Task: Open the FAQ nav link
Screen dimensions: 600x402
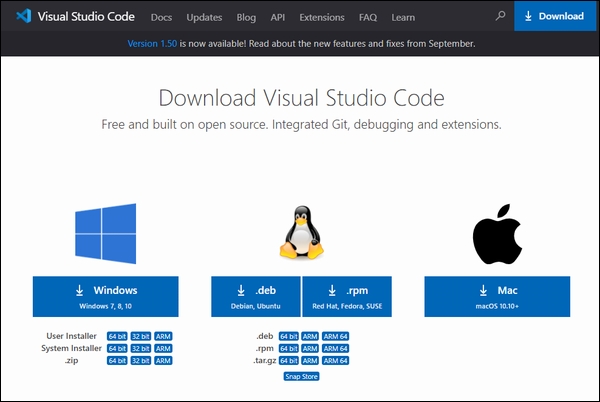Action: click(368, 17)
